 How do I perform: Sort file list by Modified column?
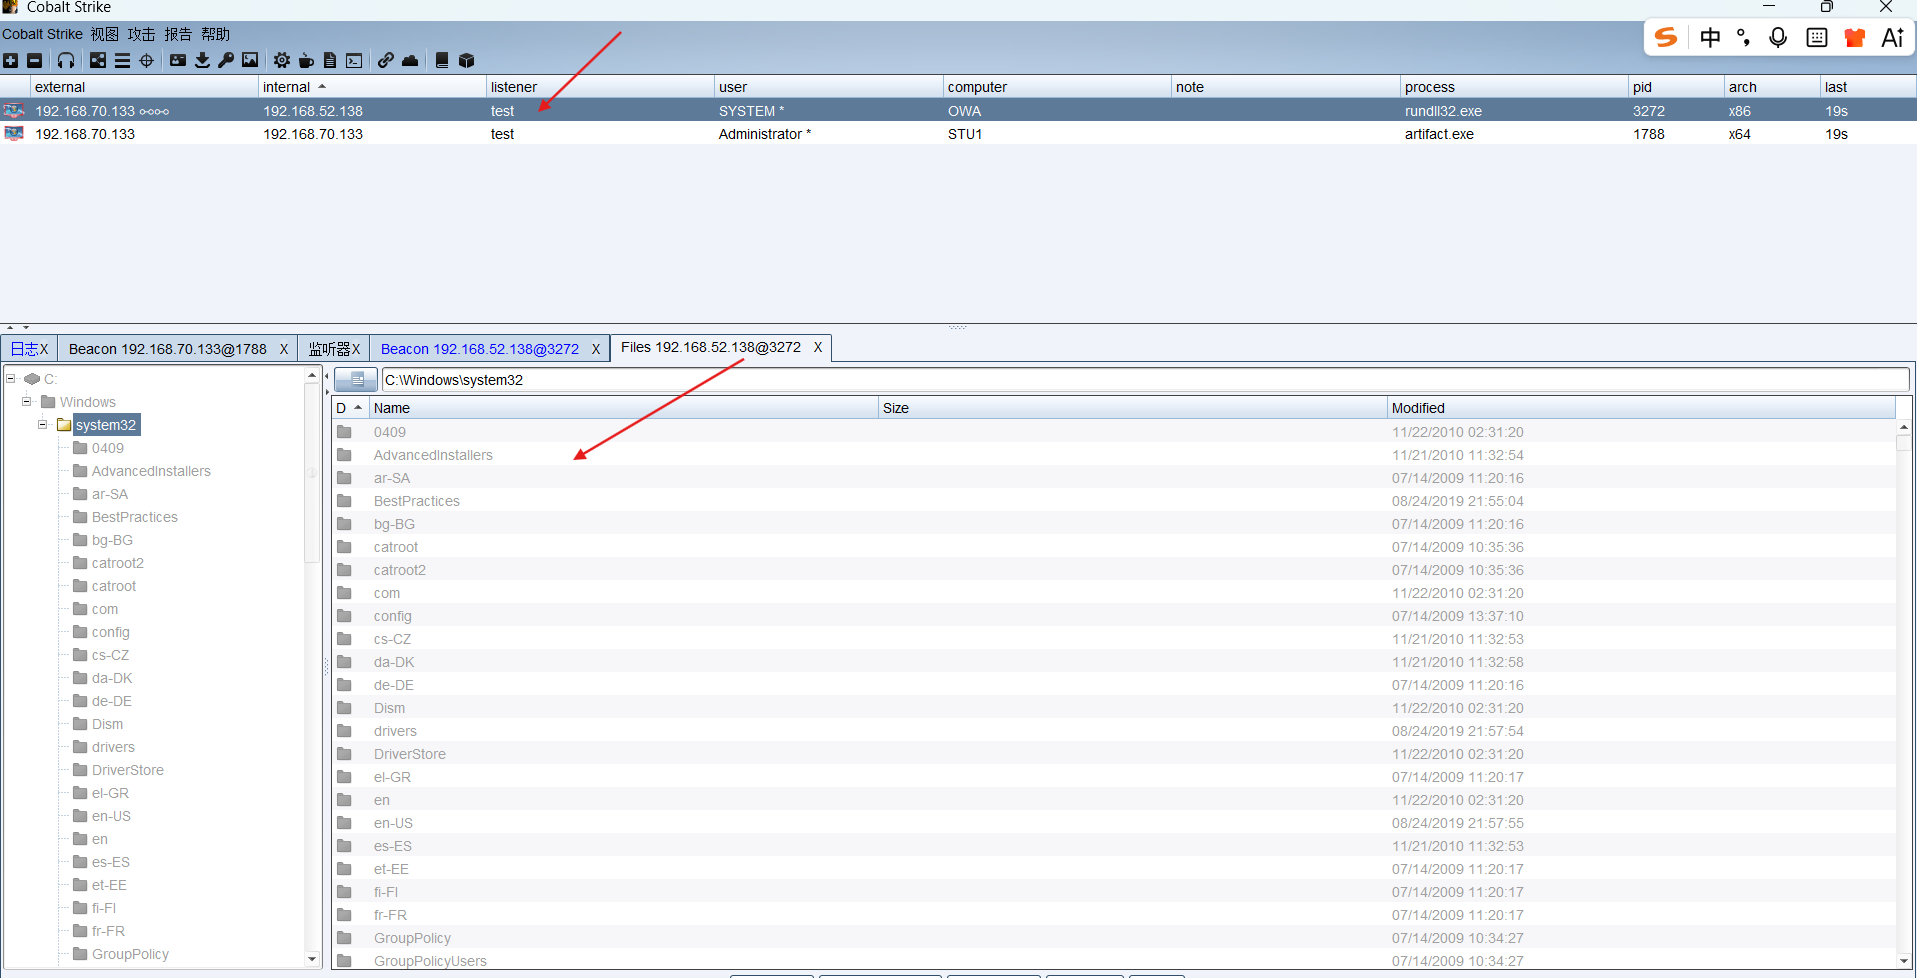click(1640, 408)
